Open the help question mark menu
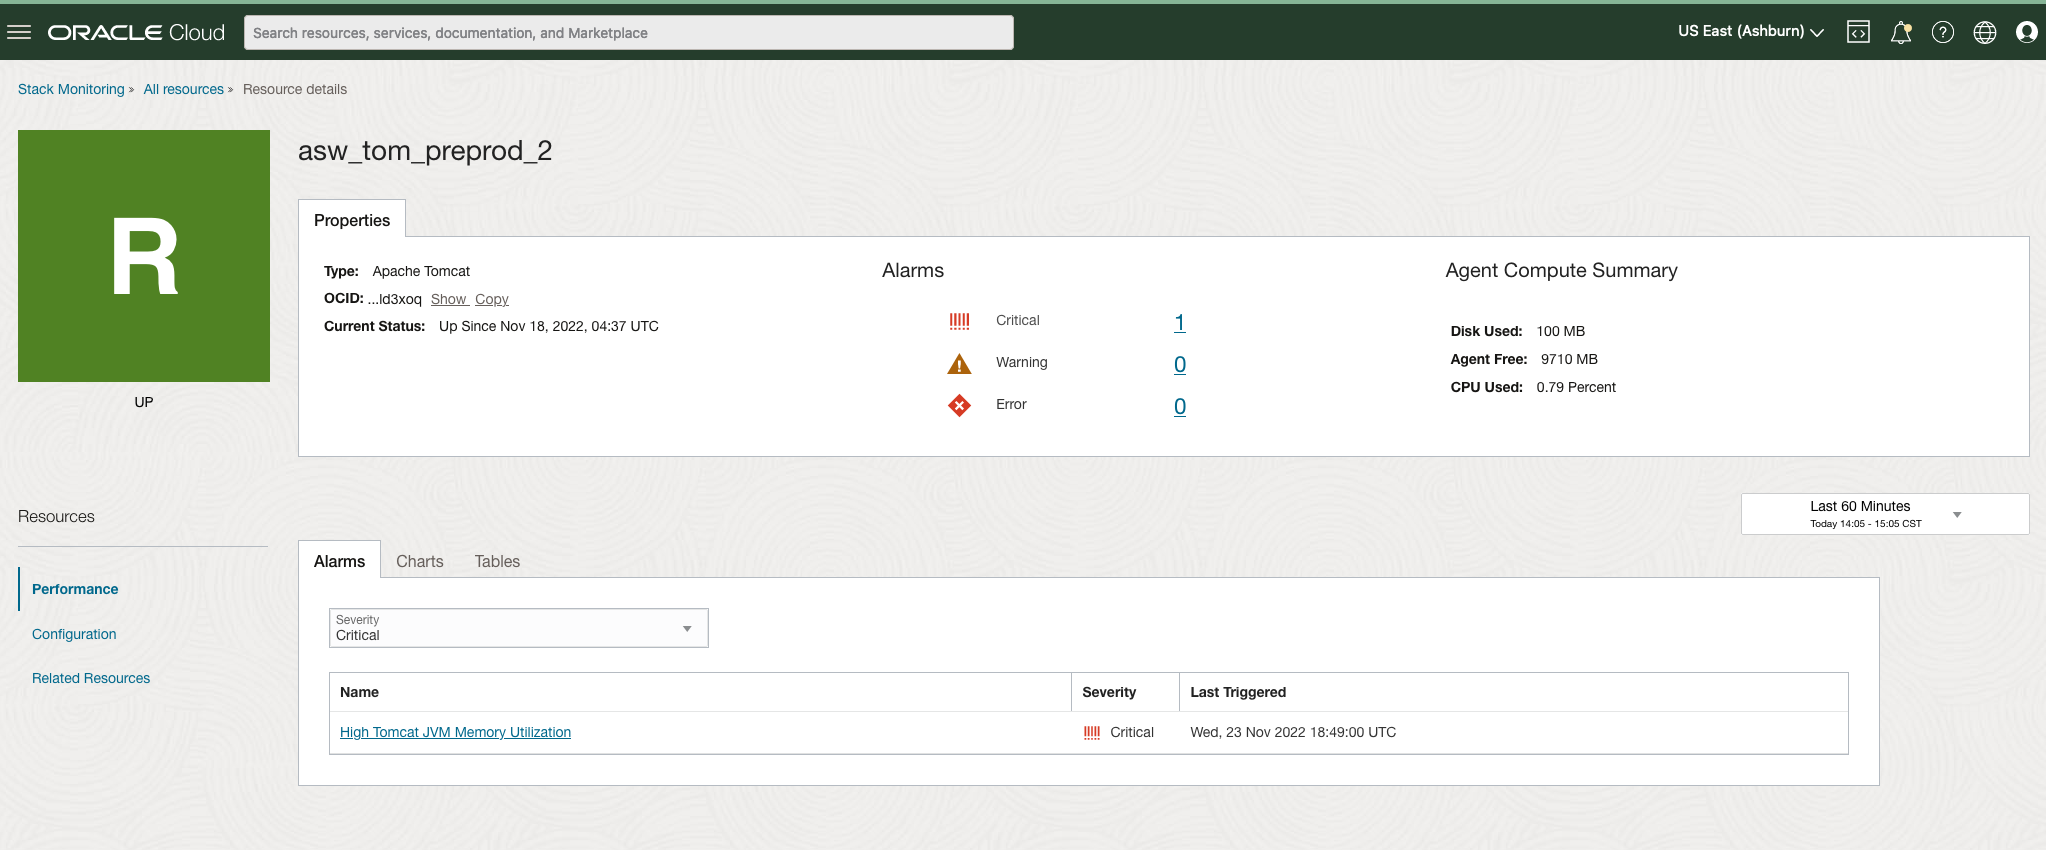This screenshot has width=2046, height=850. (1943, 32)
